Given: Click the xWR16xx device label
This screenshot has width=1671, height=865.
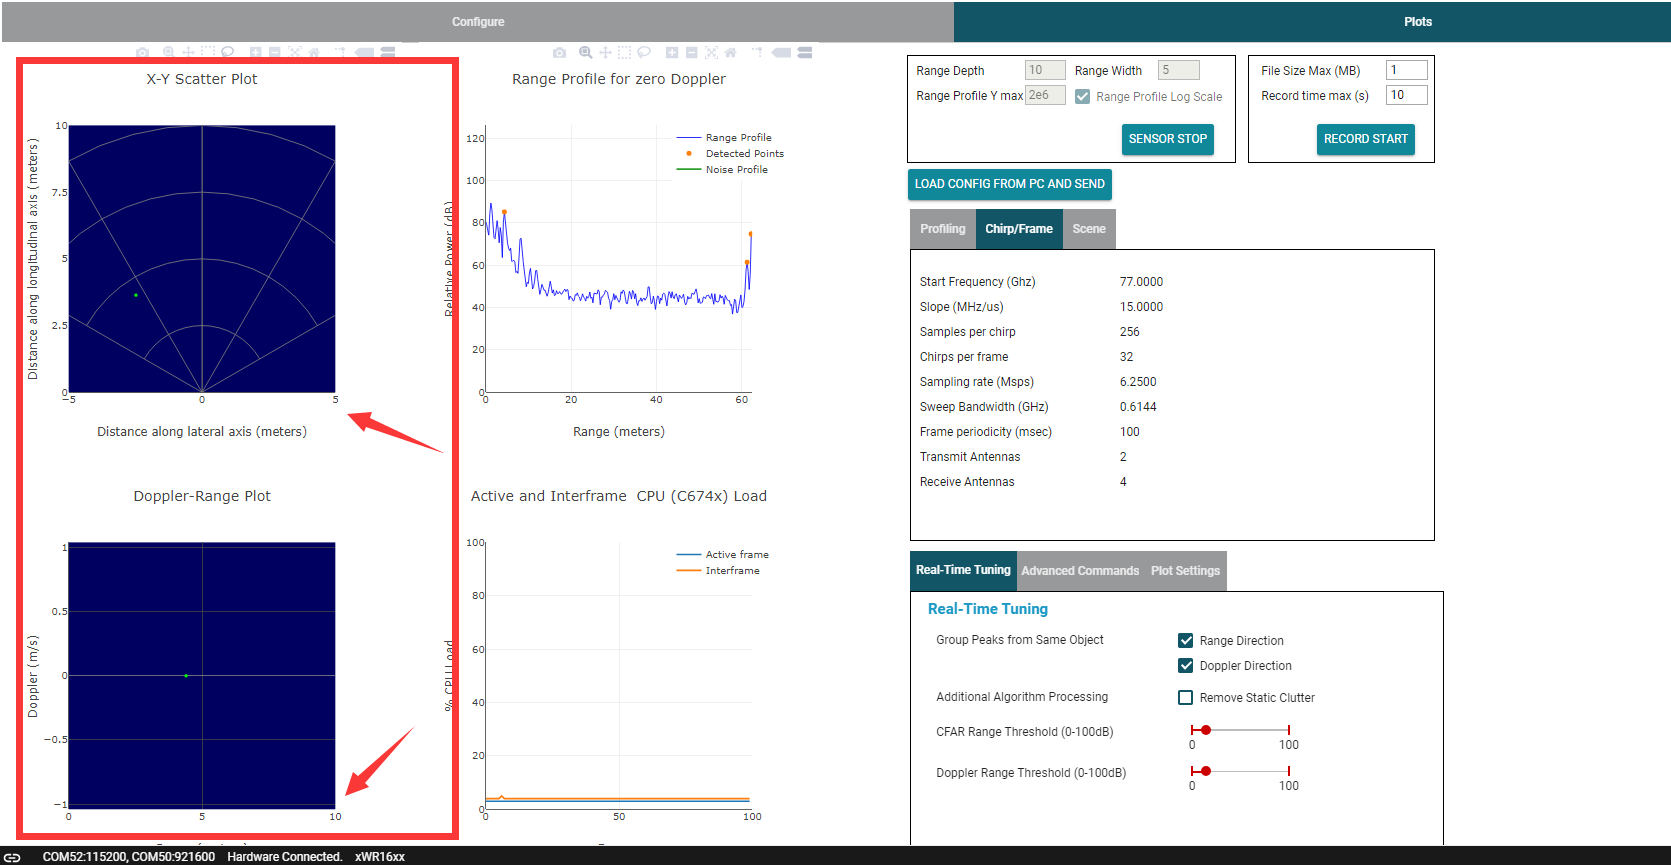Looking at the screenshot, I should point(380,857).
